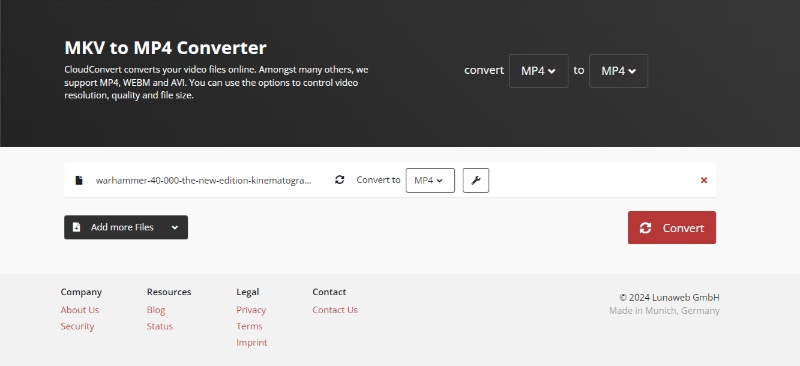The width and height of the screenshot is (800, 366).
Task: Open the Security link
Action: pyautogui.click(x=77, y=326)
